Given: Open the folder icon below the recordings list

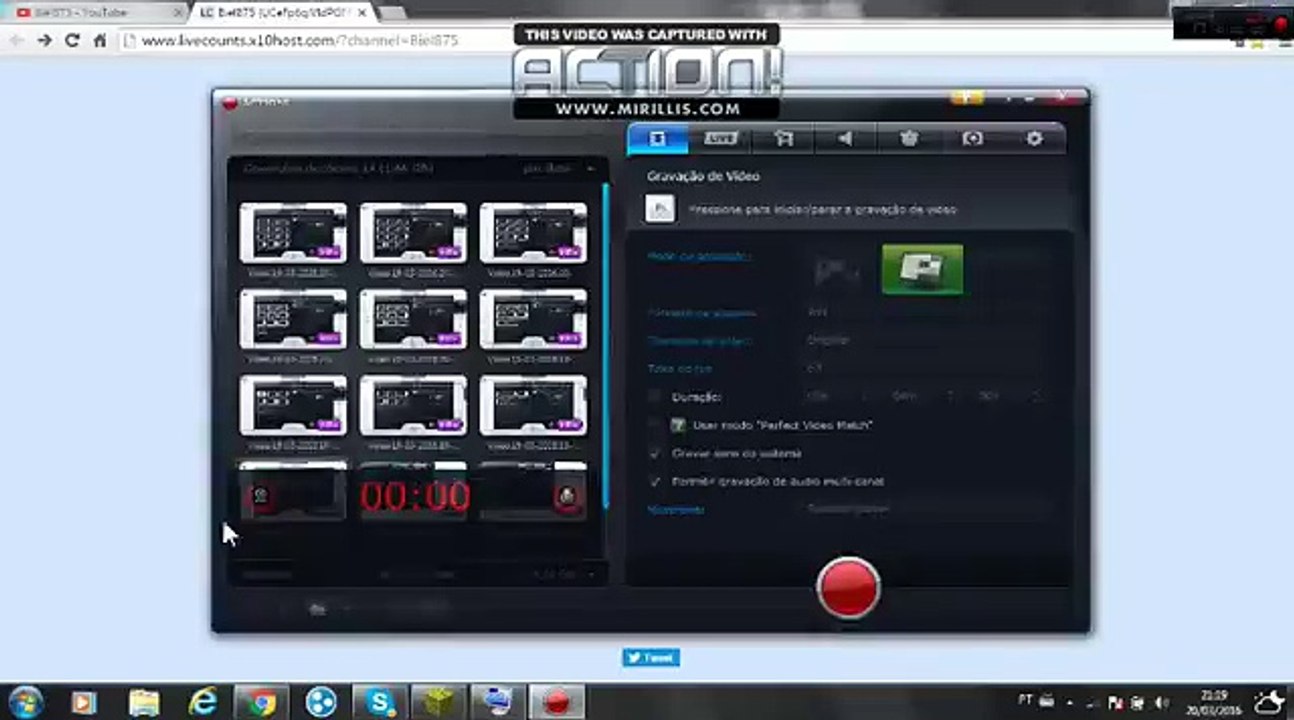Looking at the screenshot, I should pyautogui.click(x=318, y=608).
